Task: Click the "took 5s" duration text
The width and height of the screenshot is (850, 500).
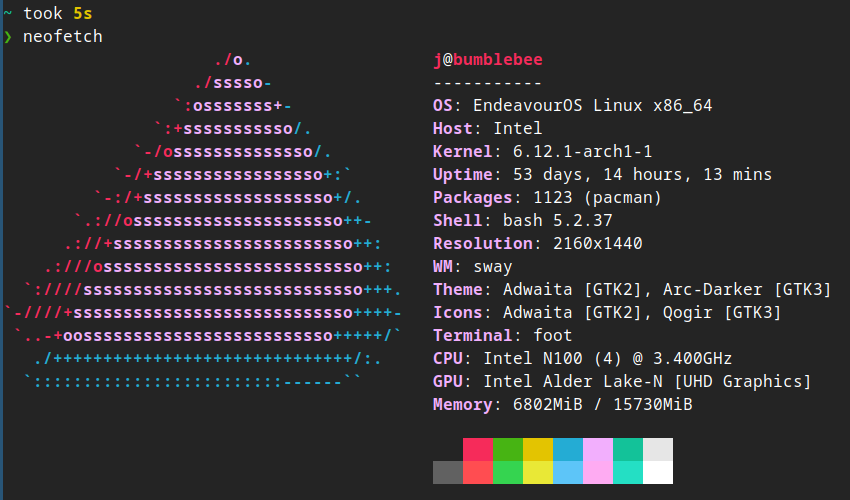Action: pos(59,13)
